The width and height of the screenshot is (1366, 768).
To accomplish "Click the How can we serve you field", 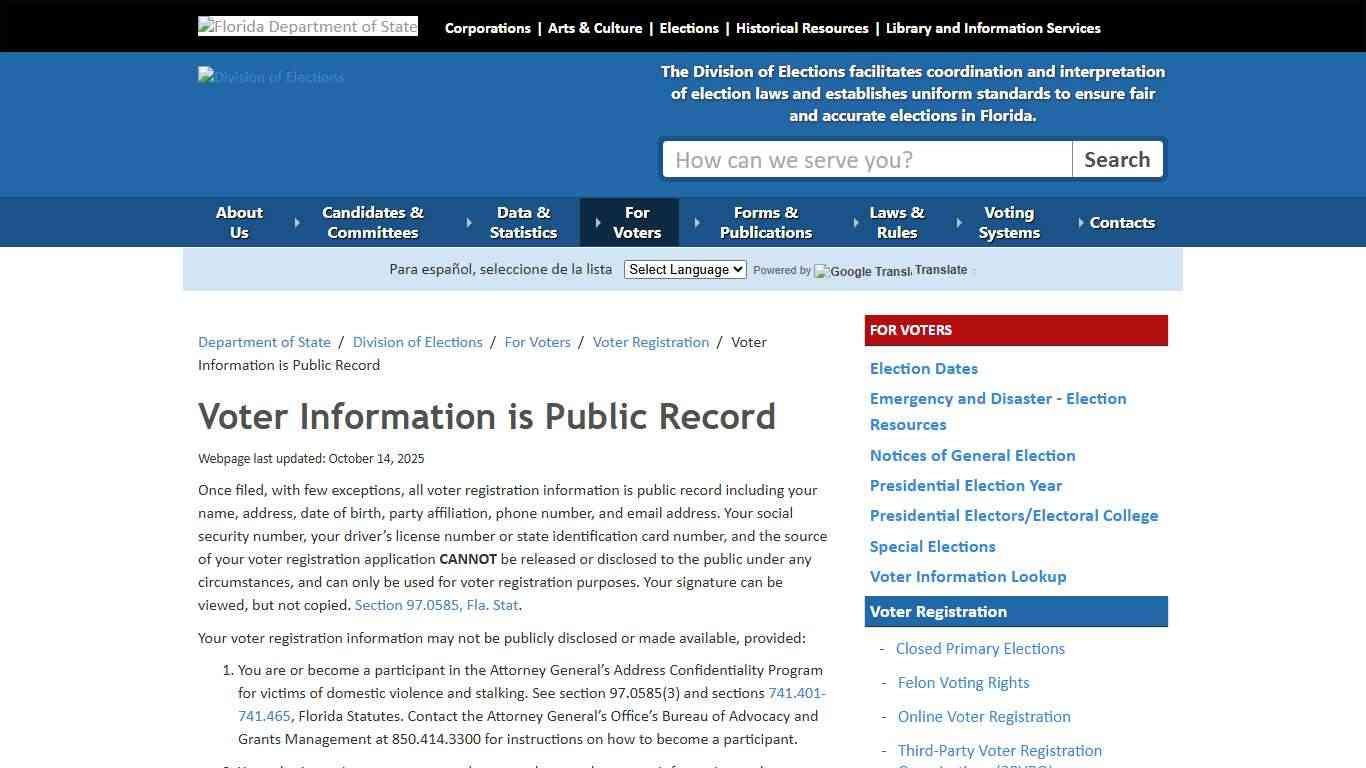I will click(x=866, y=159).
